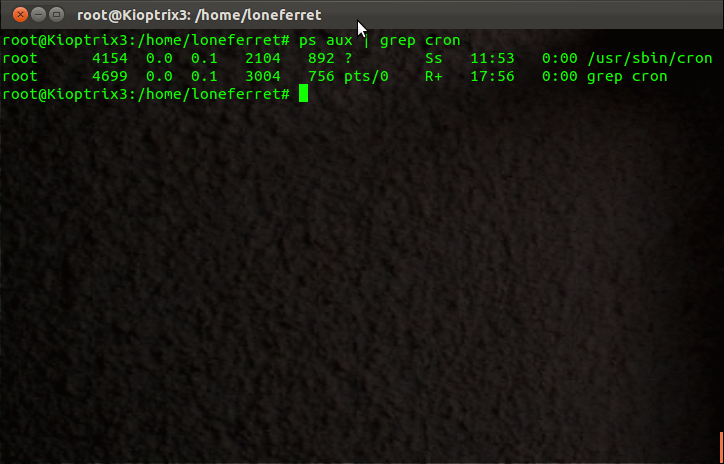Screen dimensions: 724x464
Task: Click the window title root@Kioptrix3: /home/loneferret
Action: [199, 15]
